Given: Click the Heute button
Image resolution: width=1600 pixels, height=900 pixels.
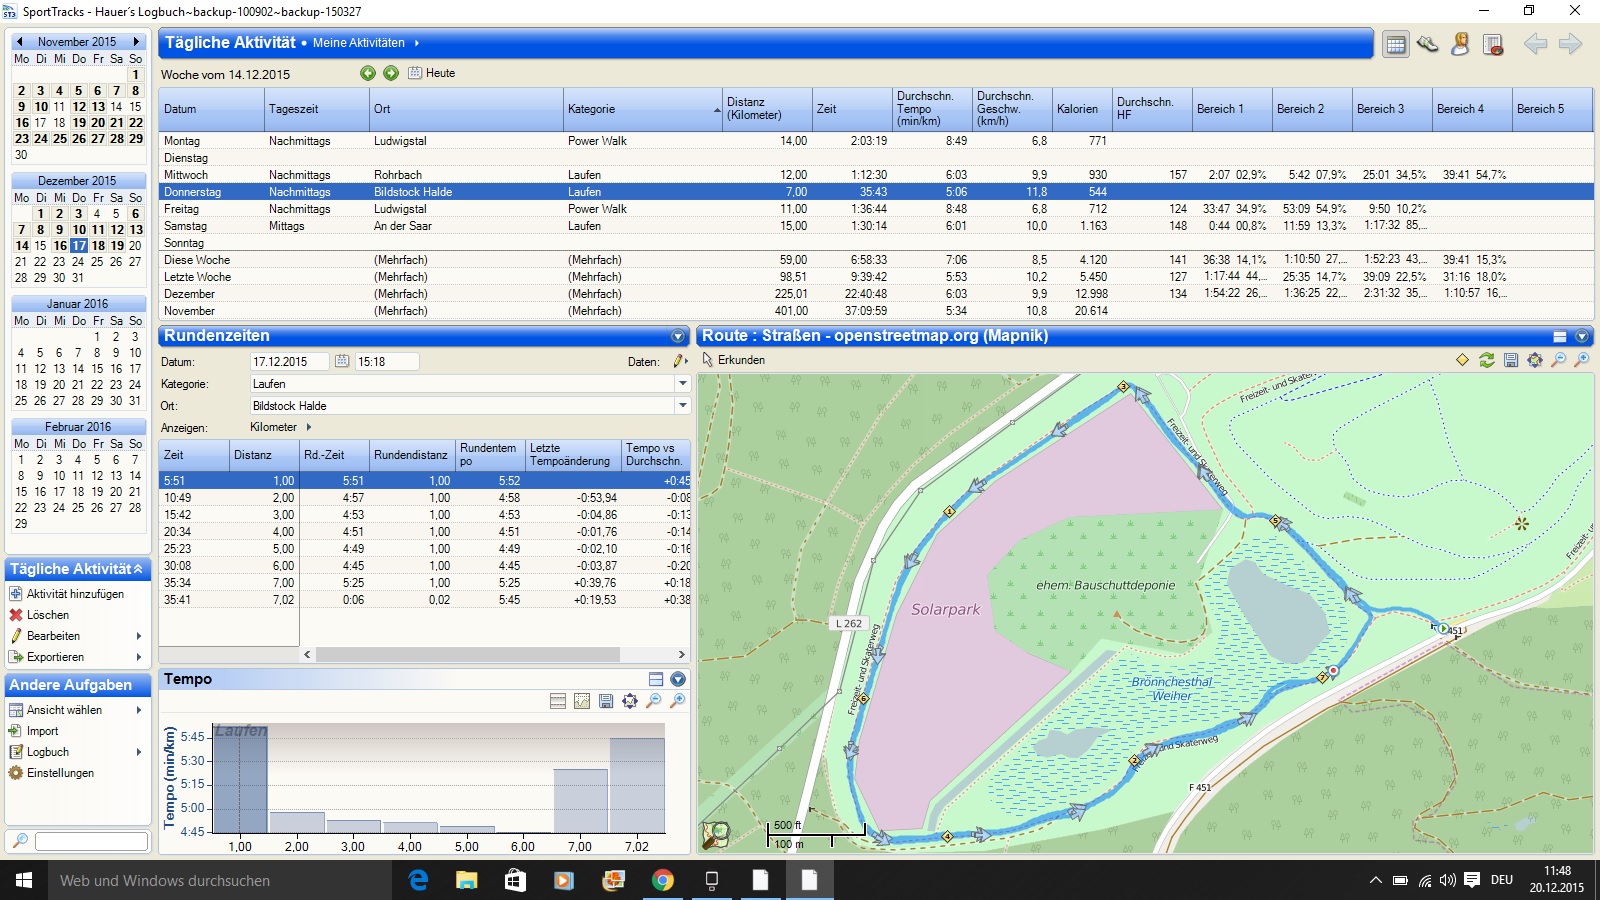Looking at the screenshot, I should tap(432, 73).
